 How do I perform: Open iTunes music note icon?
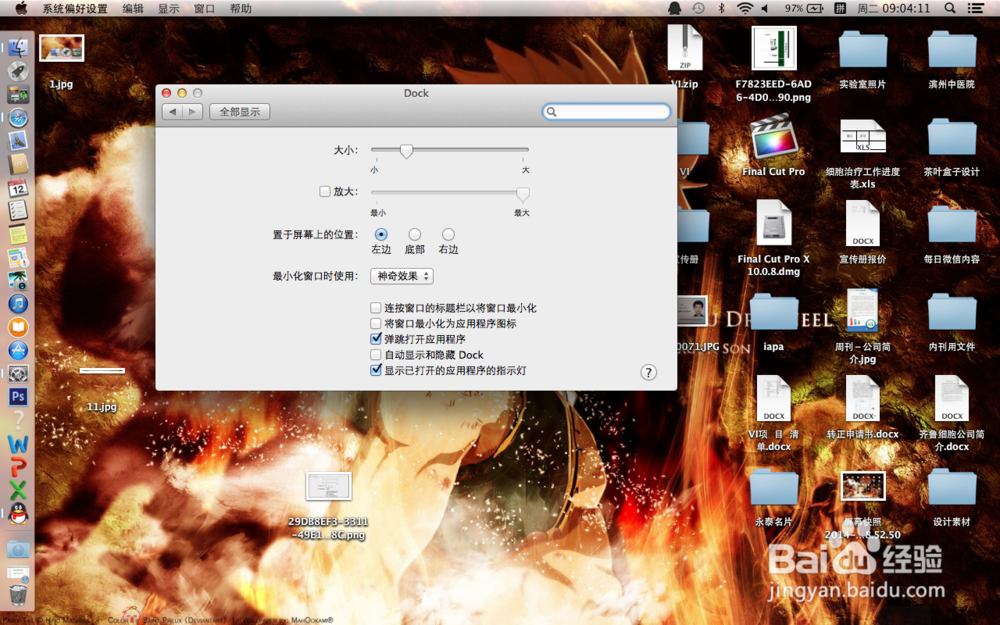pyautogui.click(x=18, y=304)
